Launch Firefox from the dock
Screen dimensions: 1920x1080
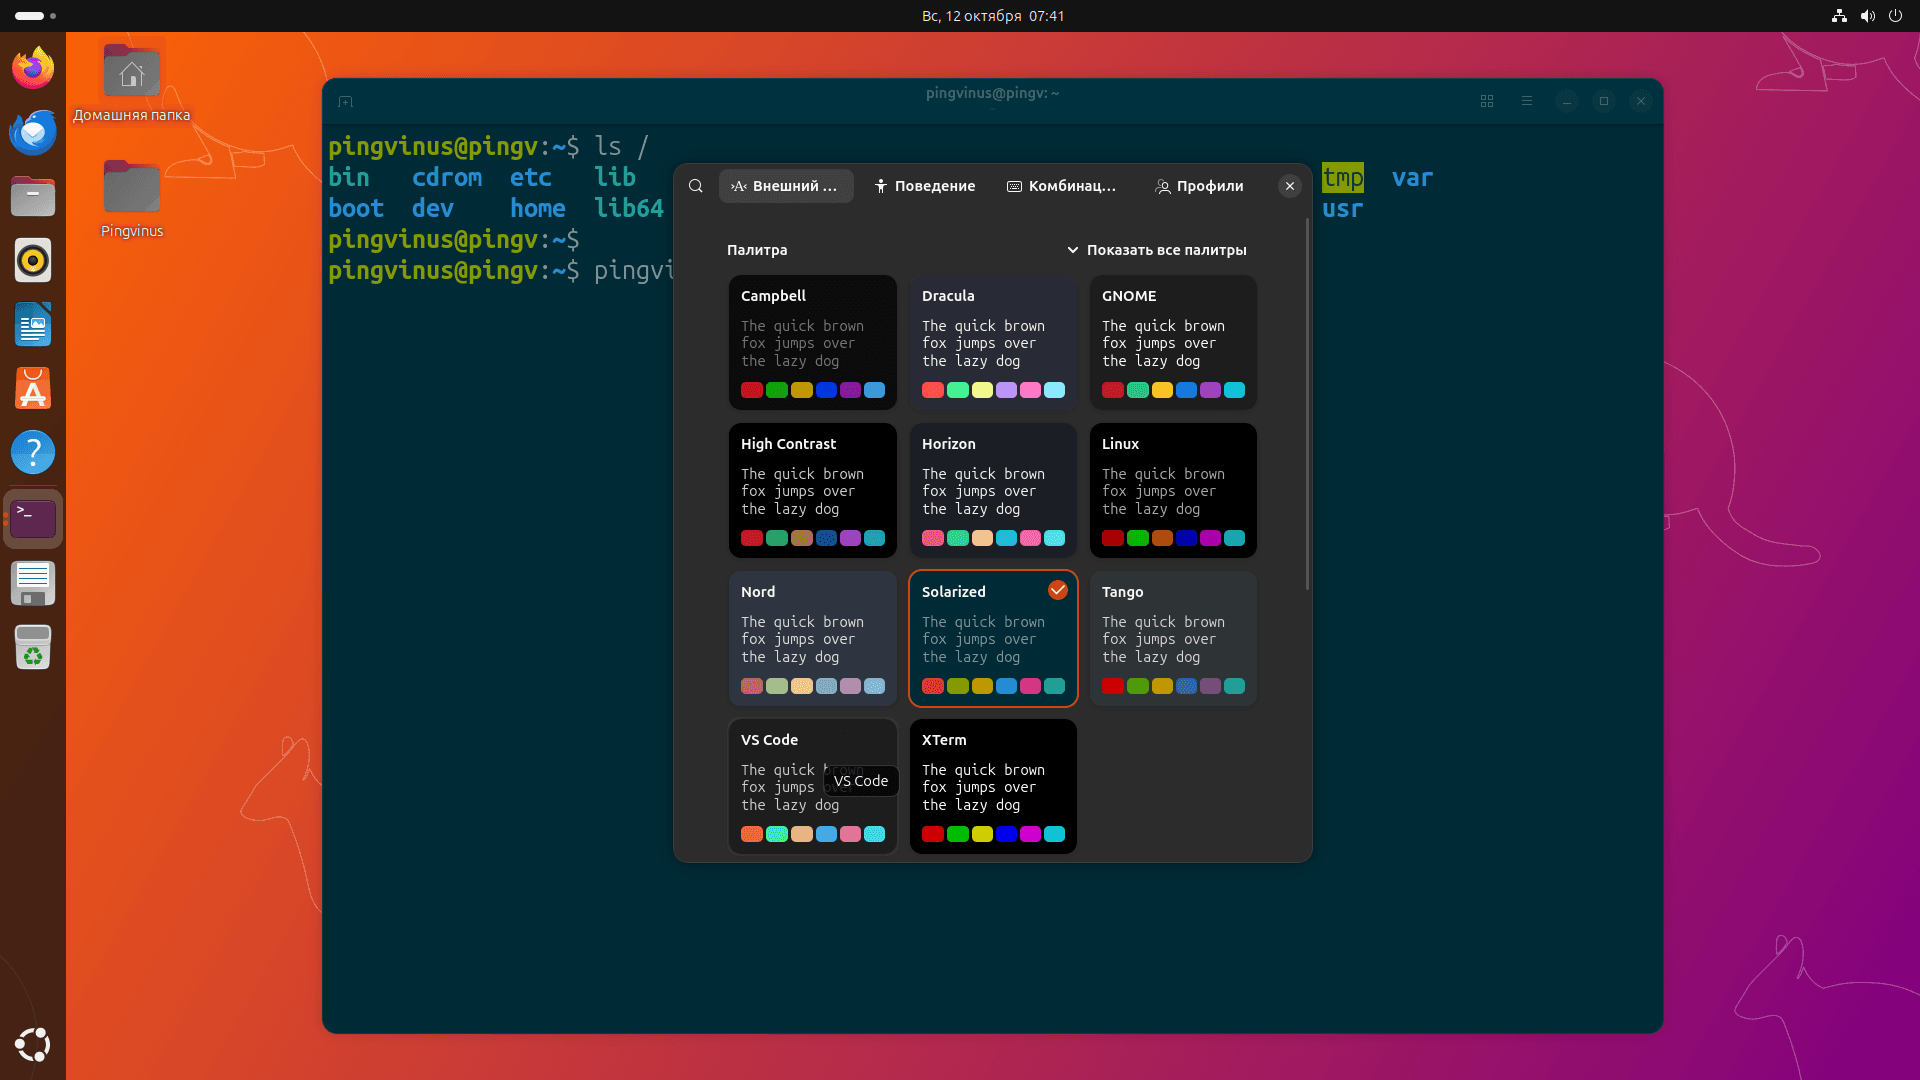(33, 69)
